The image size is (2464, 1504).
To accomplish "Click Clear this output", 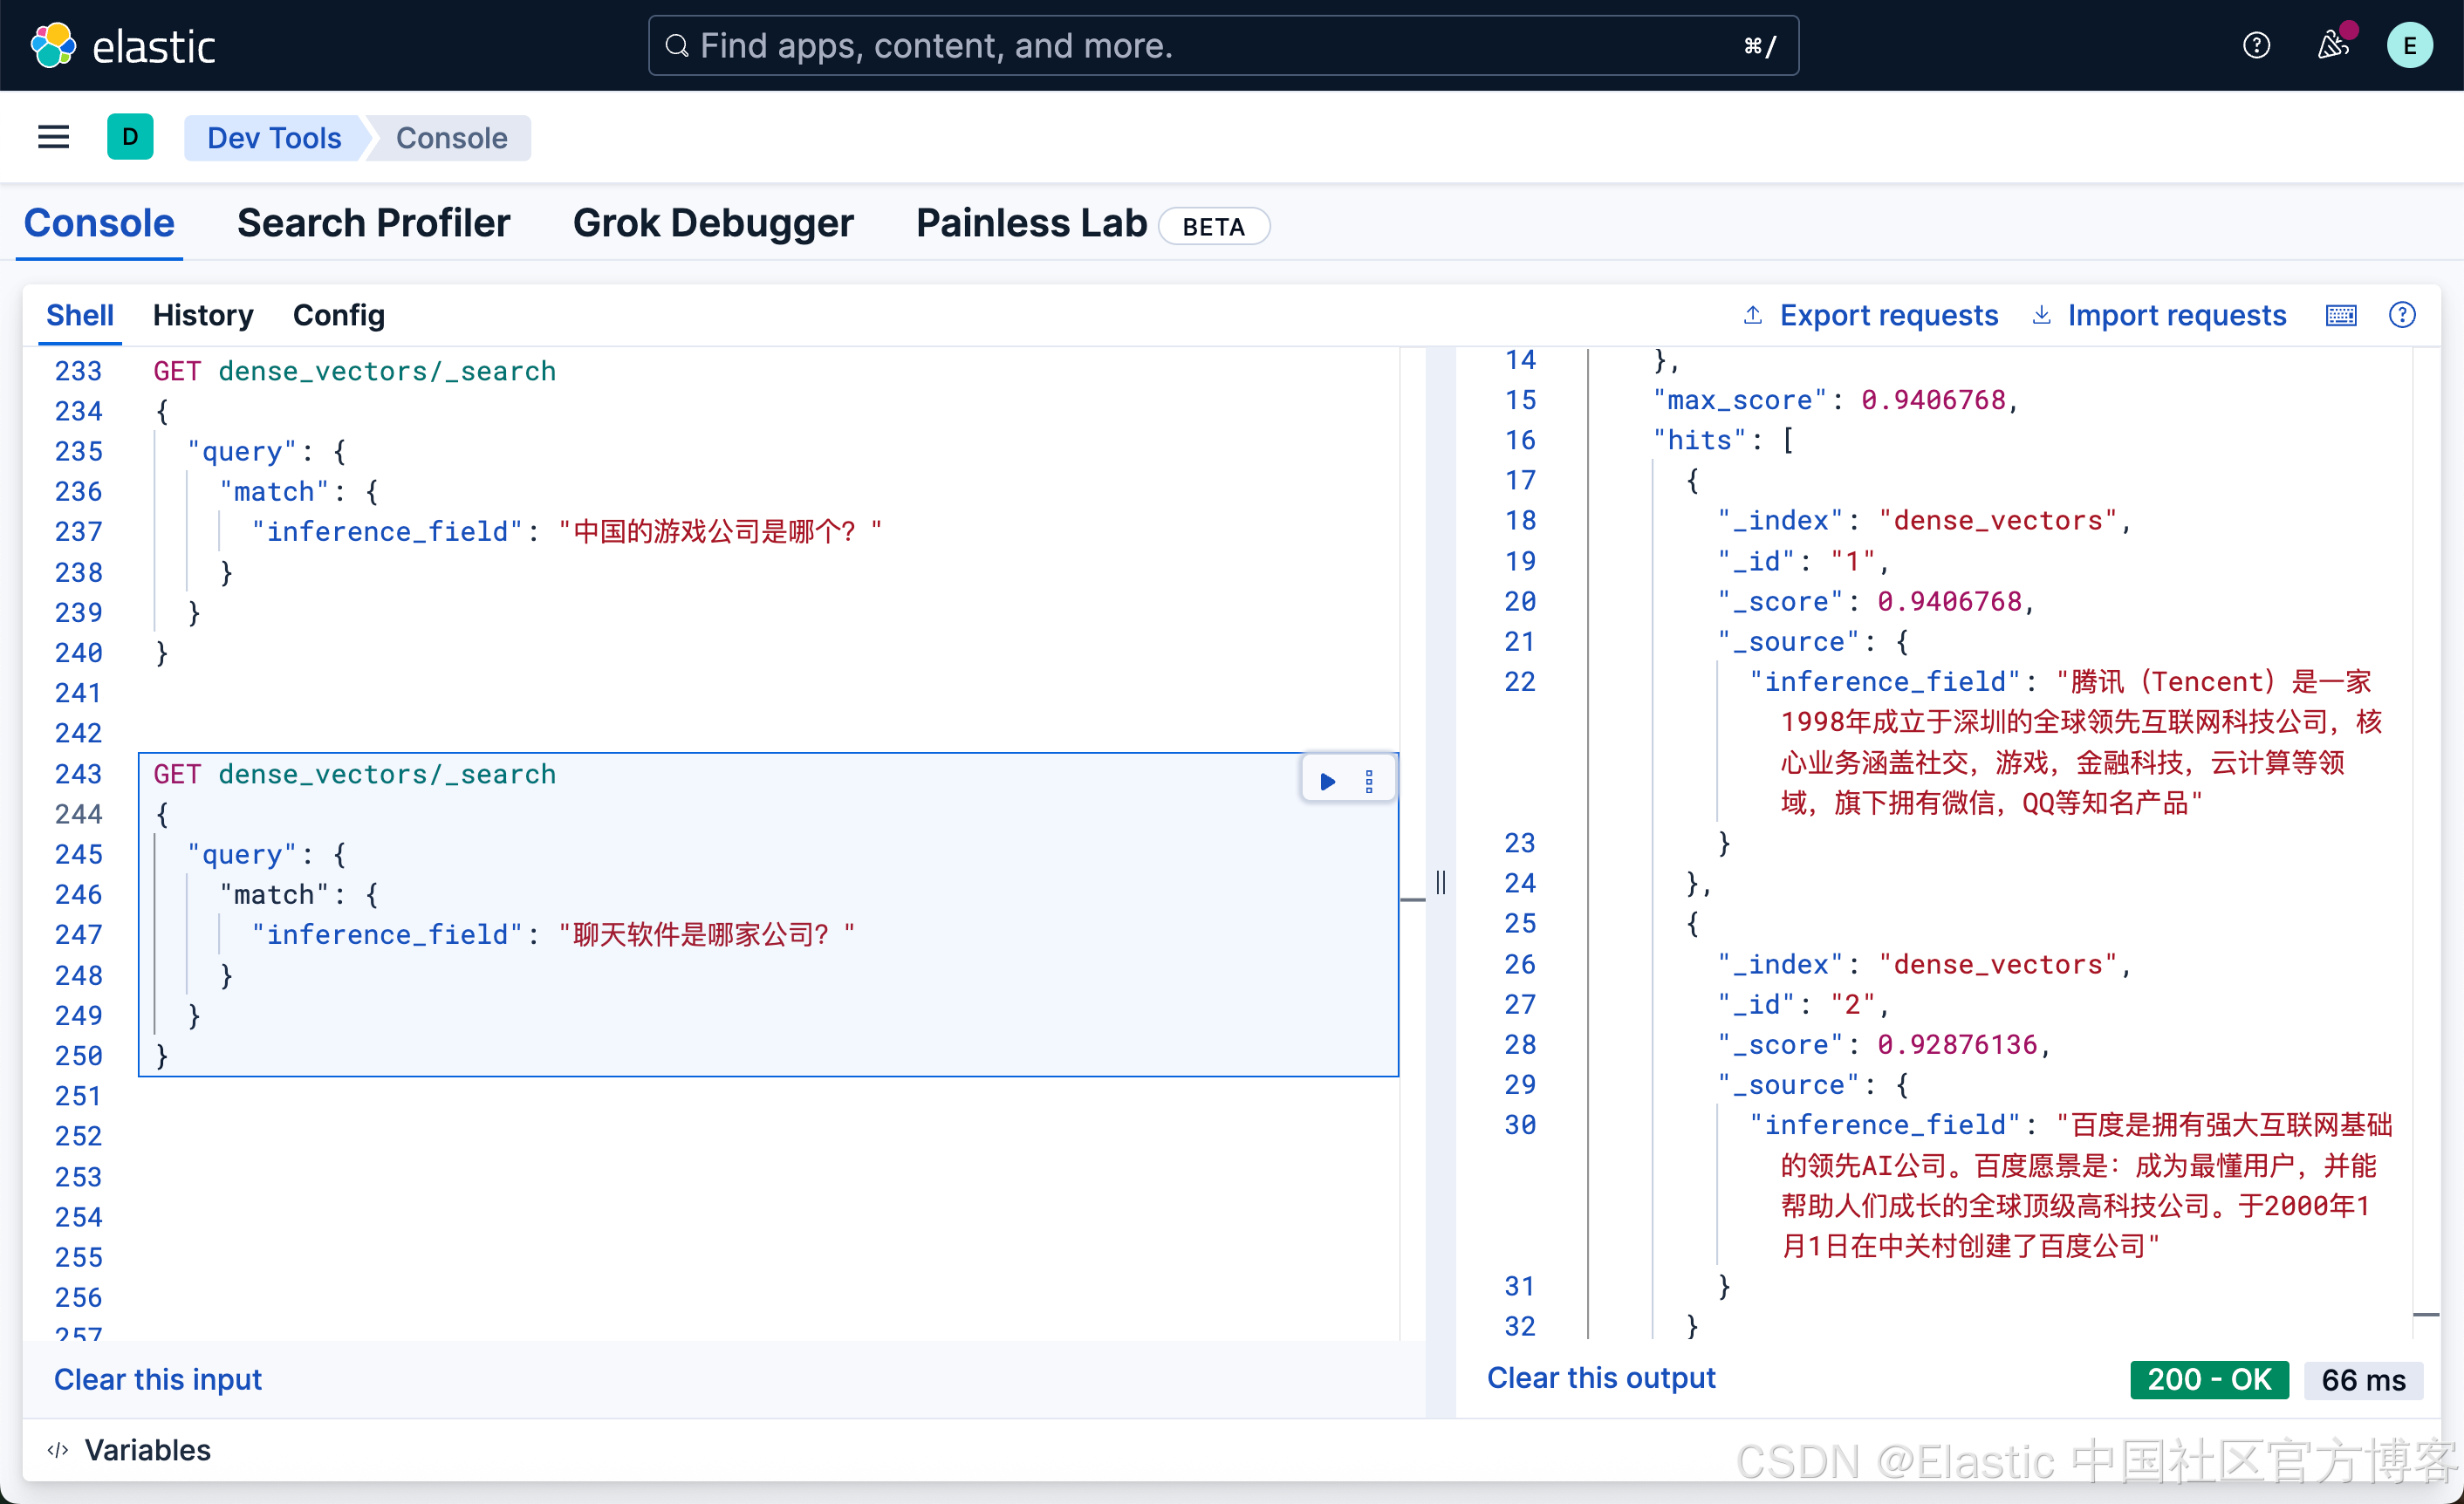I will pos(1600,1378).
